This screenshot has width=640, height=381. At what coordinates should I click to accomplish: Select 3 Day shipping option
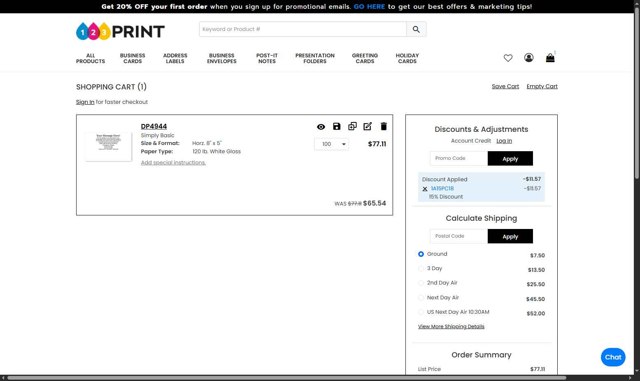pos(421,268)
